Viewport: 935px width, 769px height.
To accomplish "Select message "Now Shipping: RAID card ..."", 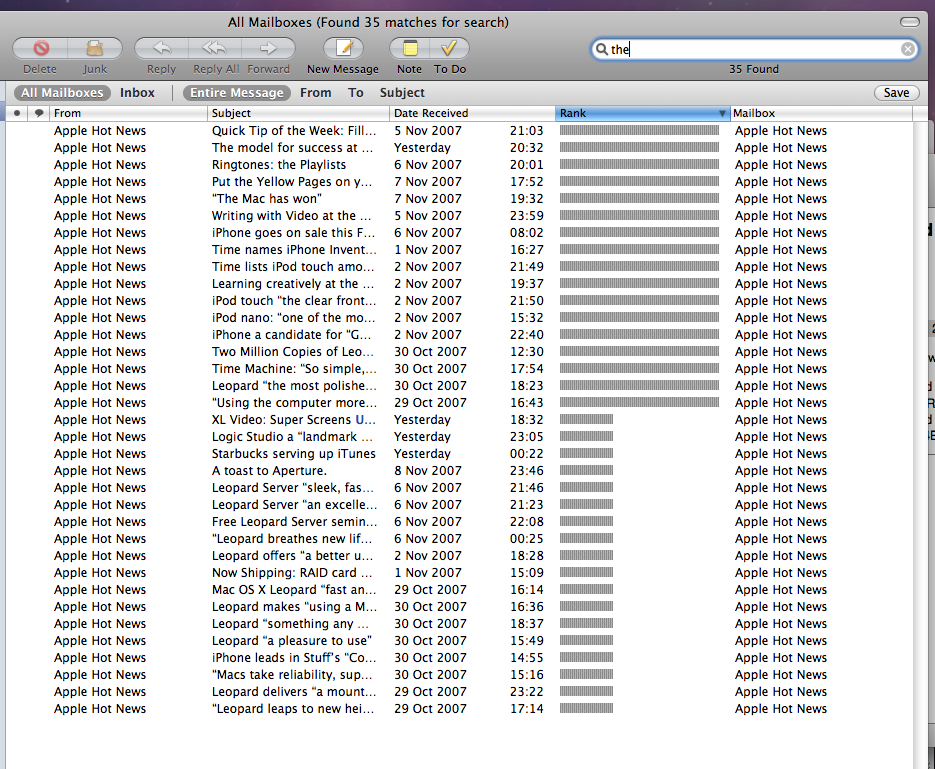I will click(x=459, y=572).
